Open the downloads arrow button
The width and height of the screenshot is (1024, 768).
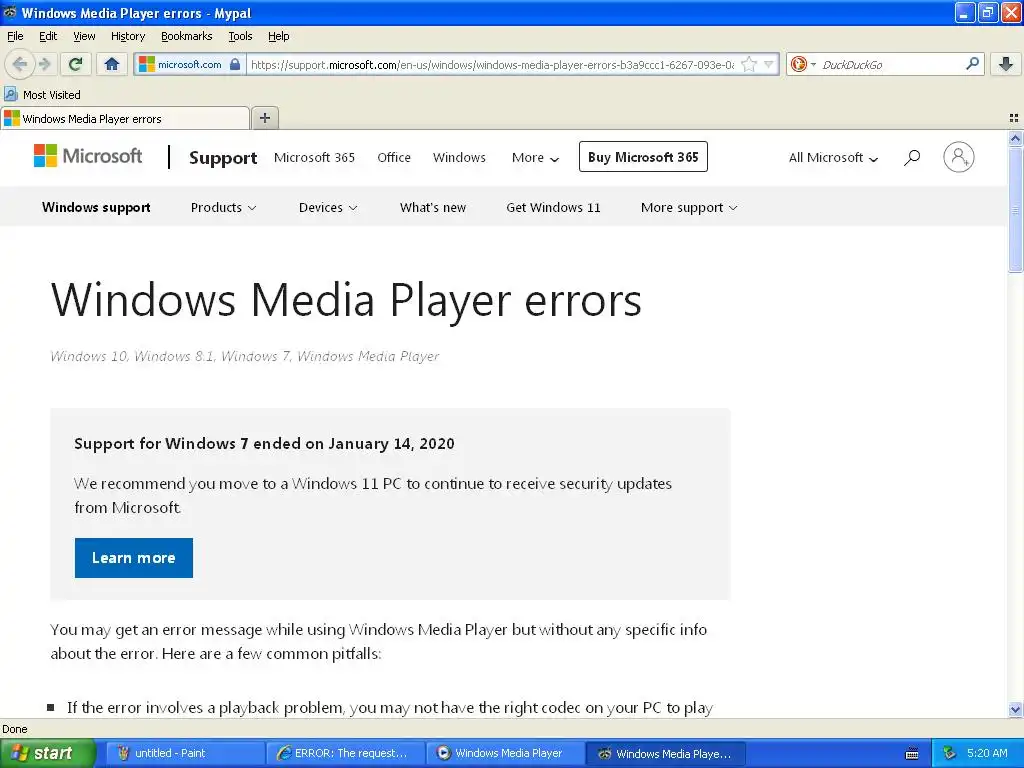(1006, 64)
